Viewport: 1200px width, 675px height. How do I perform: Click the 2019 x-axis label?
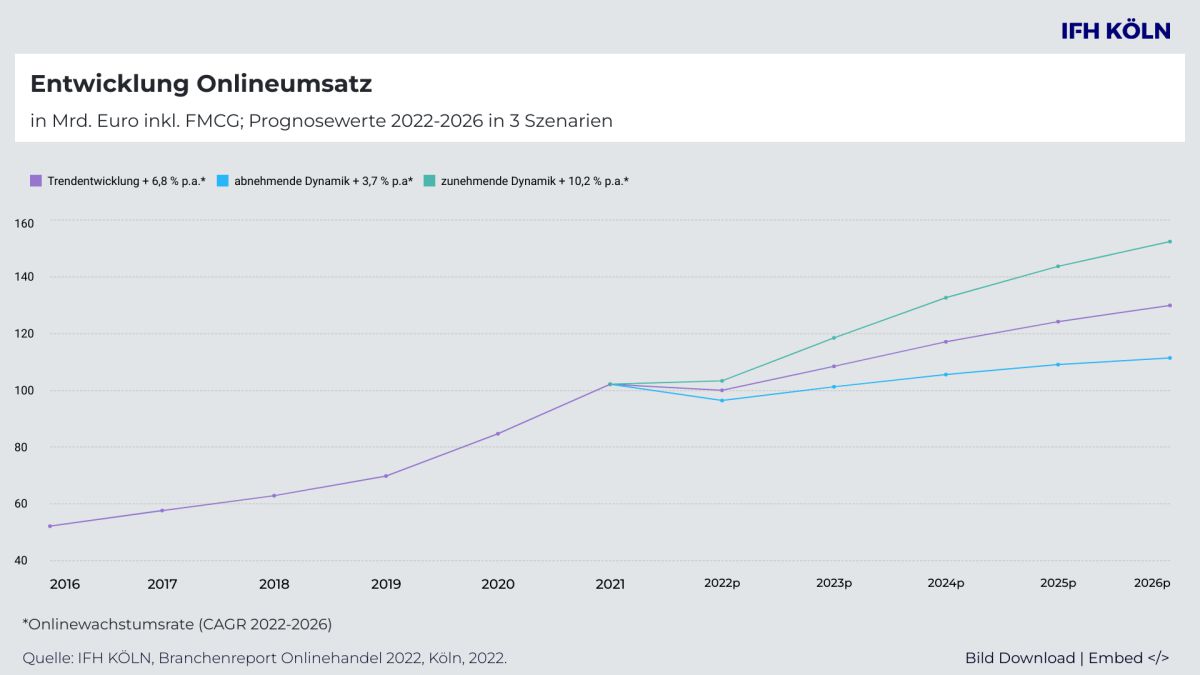(386, 584)
